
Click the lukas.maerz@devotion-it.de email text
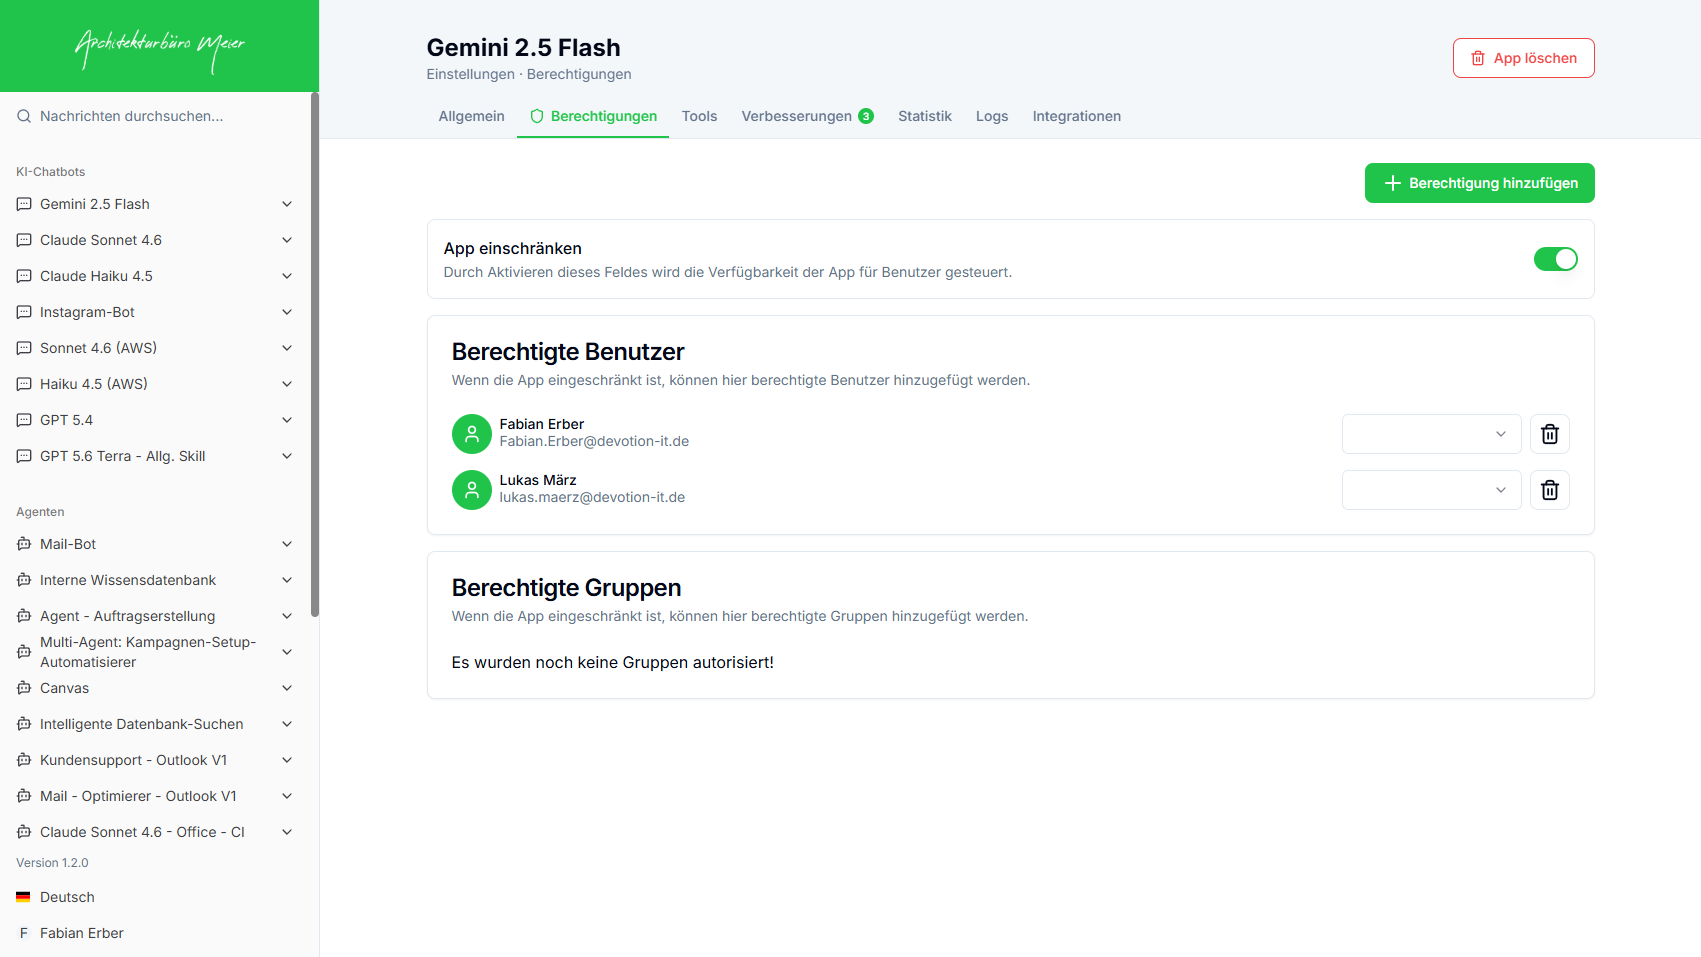tap(592, 497)
